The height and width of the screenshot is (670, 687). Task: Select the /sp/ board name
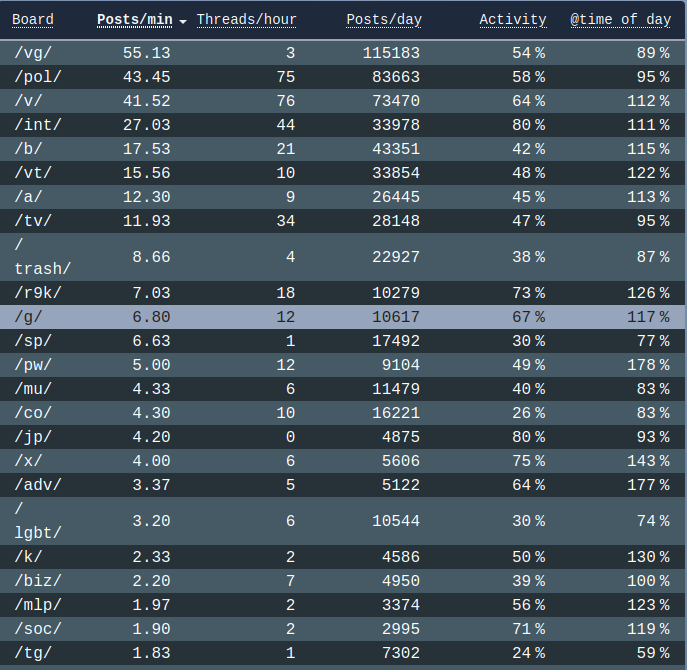(x=33, y=341)
